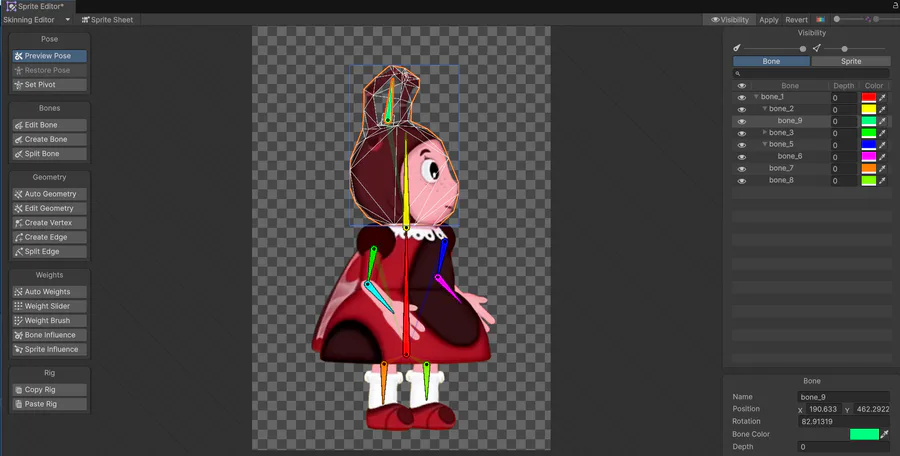
Task: Adjust the mesh opacity slider handle
Action: coord(844,49)
